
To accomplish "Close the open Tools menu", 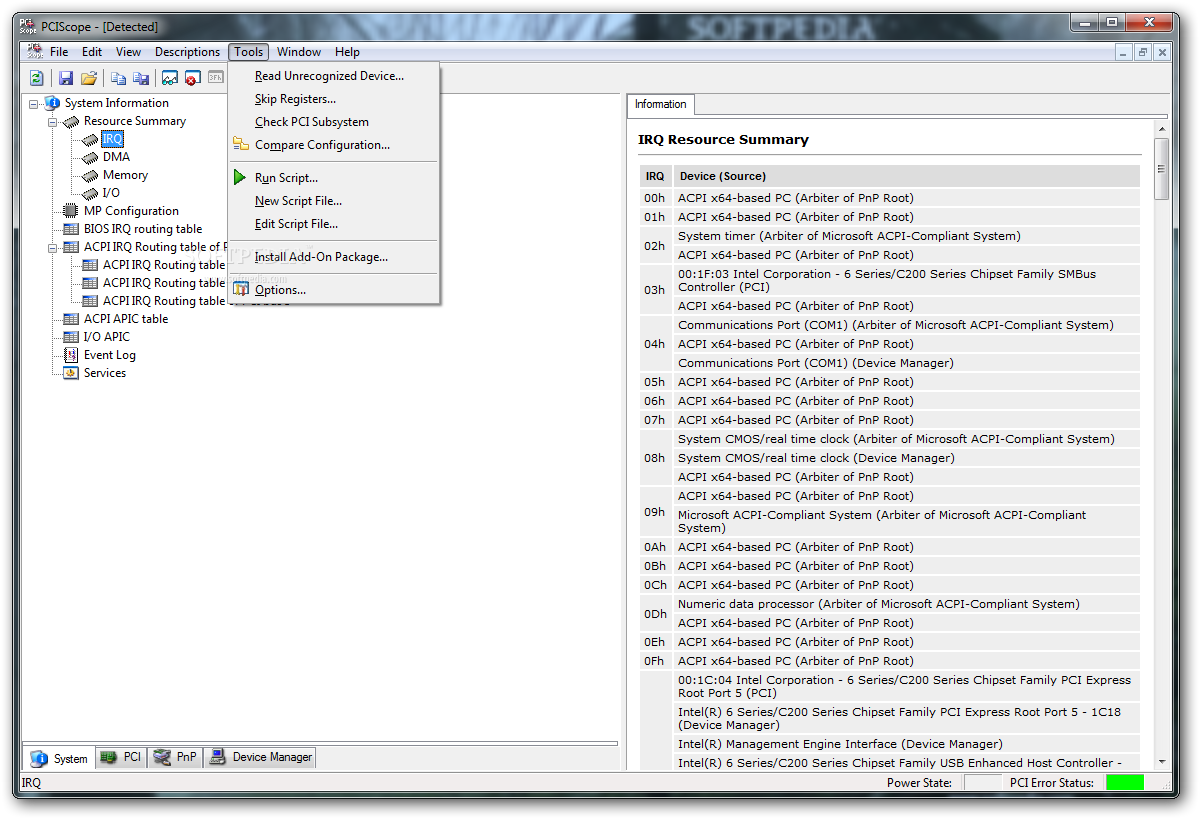I will click(249, 52).
